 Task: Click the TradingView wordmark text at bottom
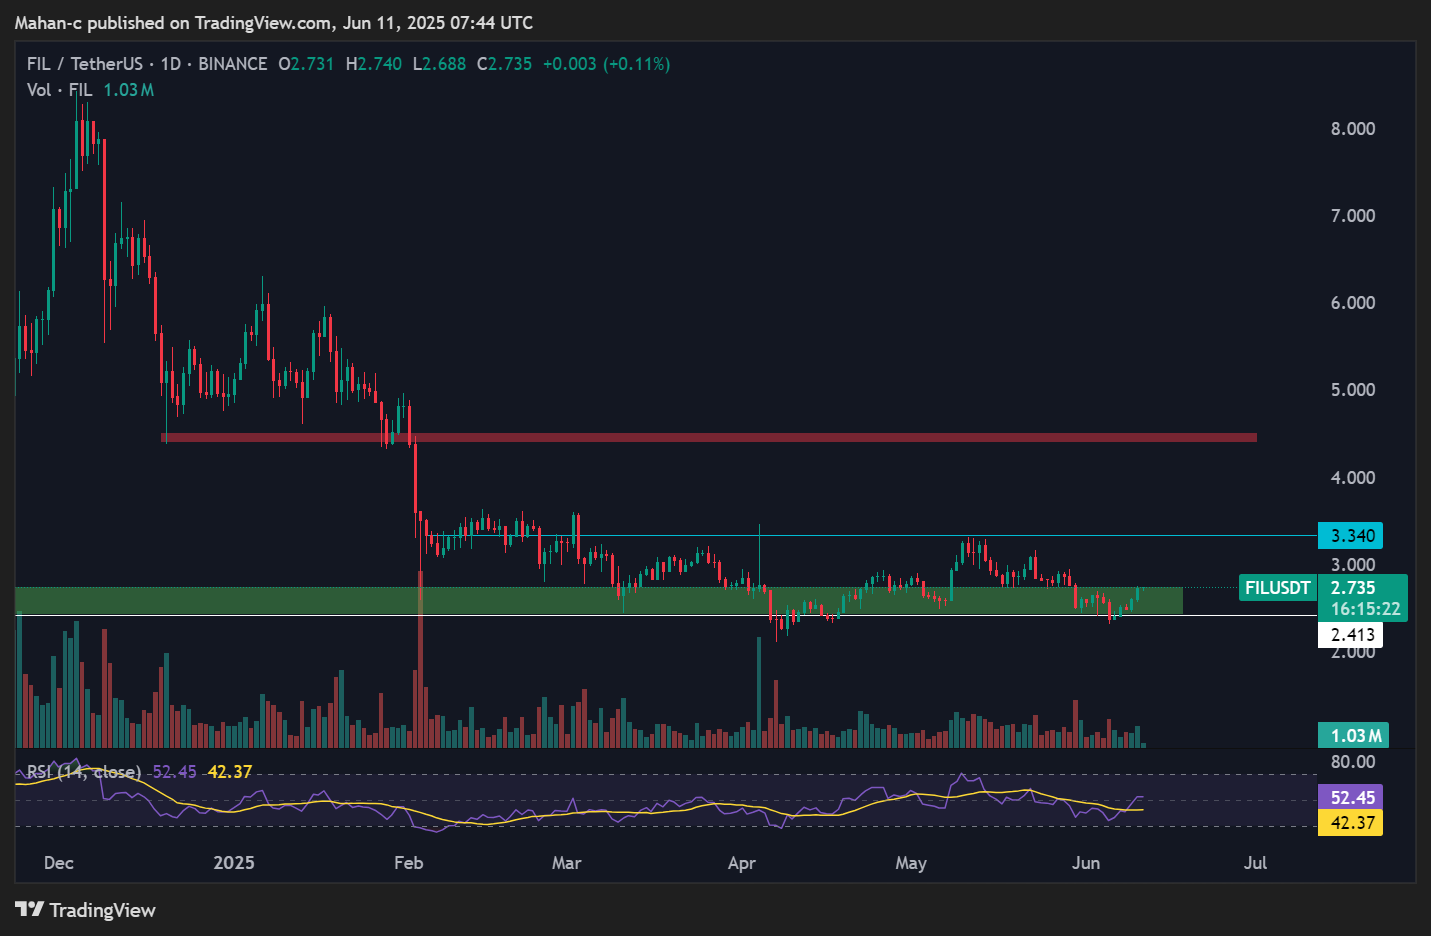coord(102,910)
